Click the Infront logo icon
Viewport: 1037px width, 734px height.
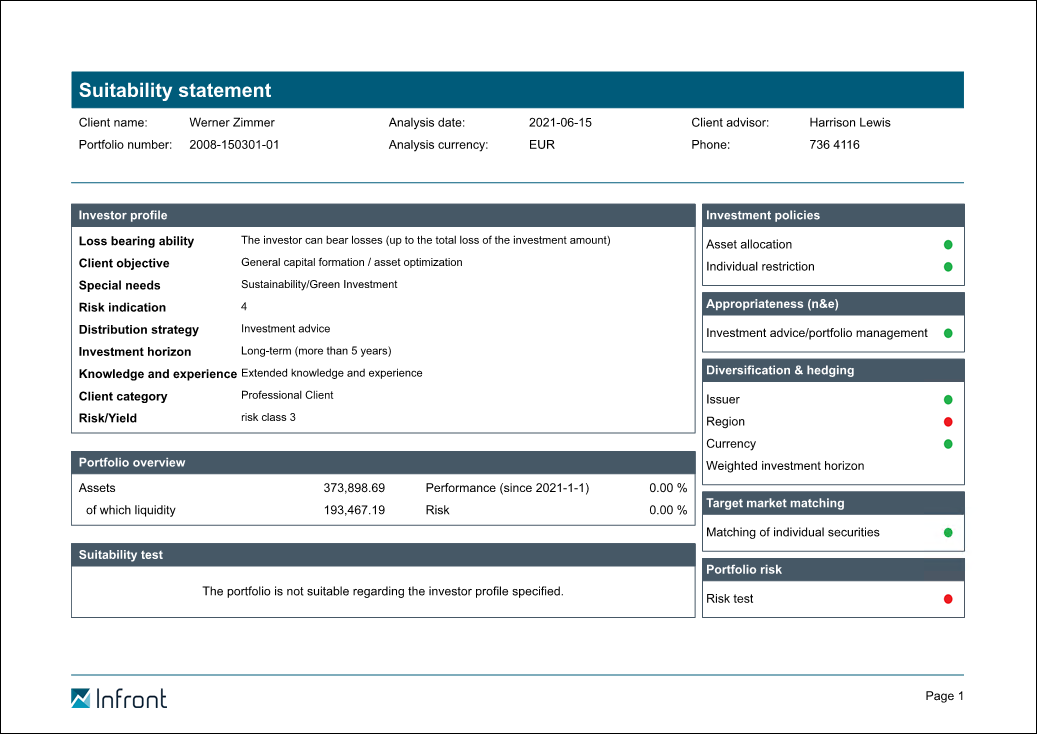(x=81, y=698)
